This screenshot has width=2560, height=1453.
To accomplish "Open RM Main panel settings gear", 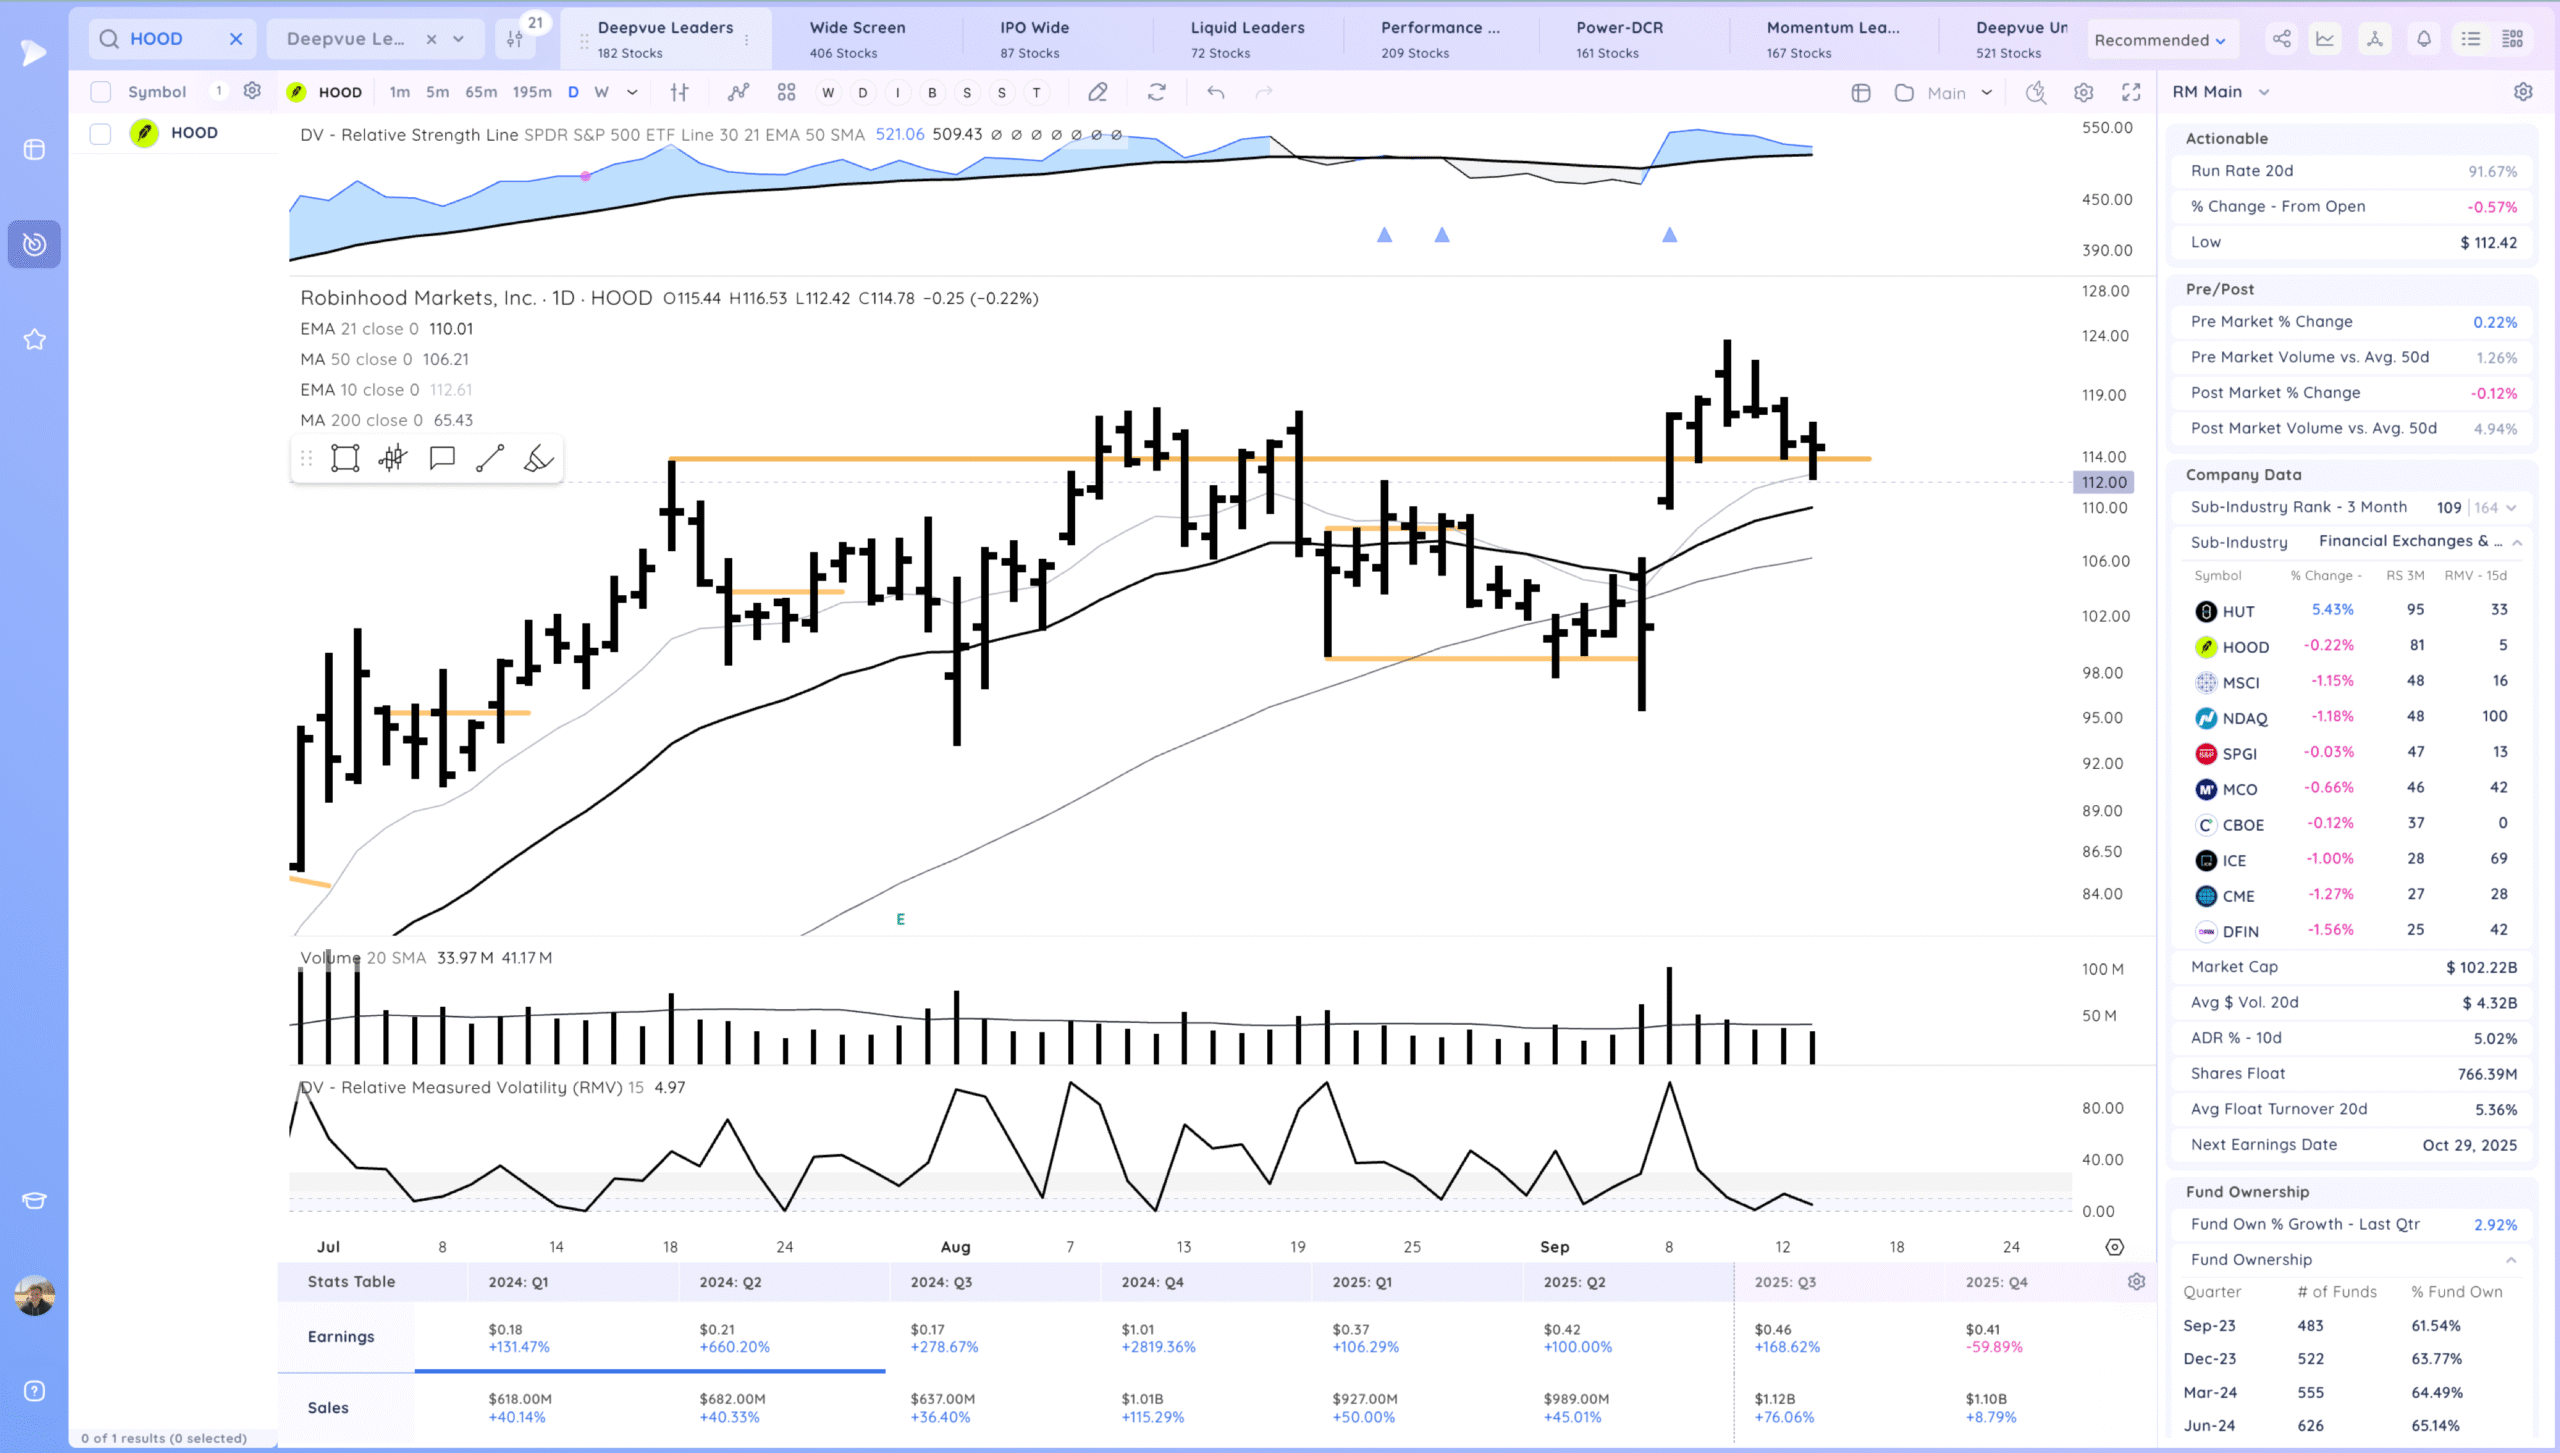I will click(x=2523, y=92).
